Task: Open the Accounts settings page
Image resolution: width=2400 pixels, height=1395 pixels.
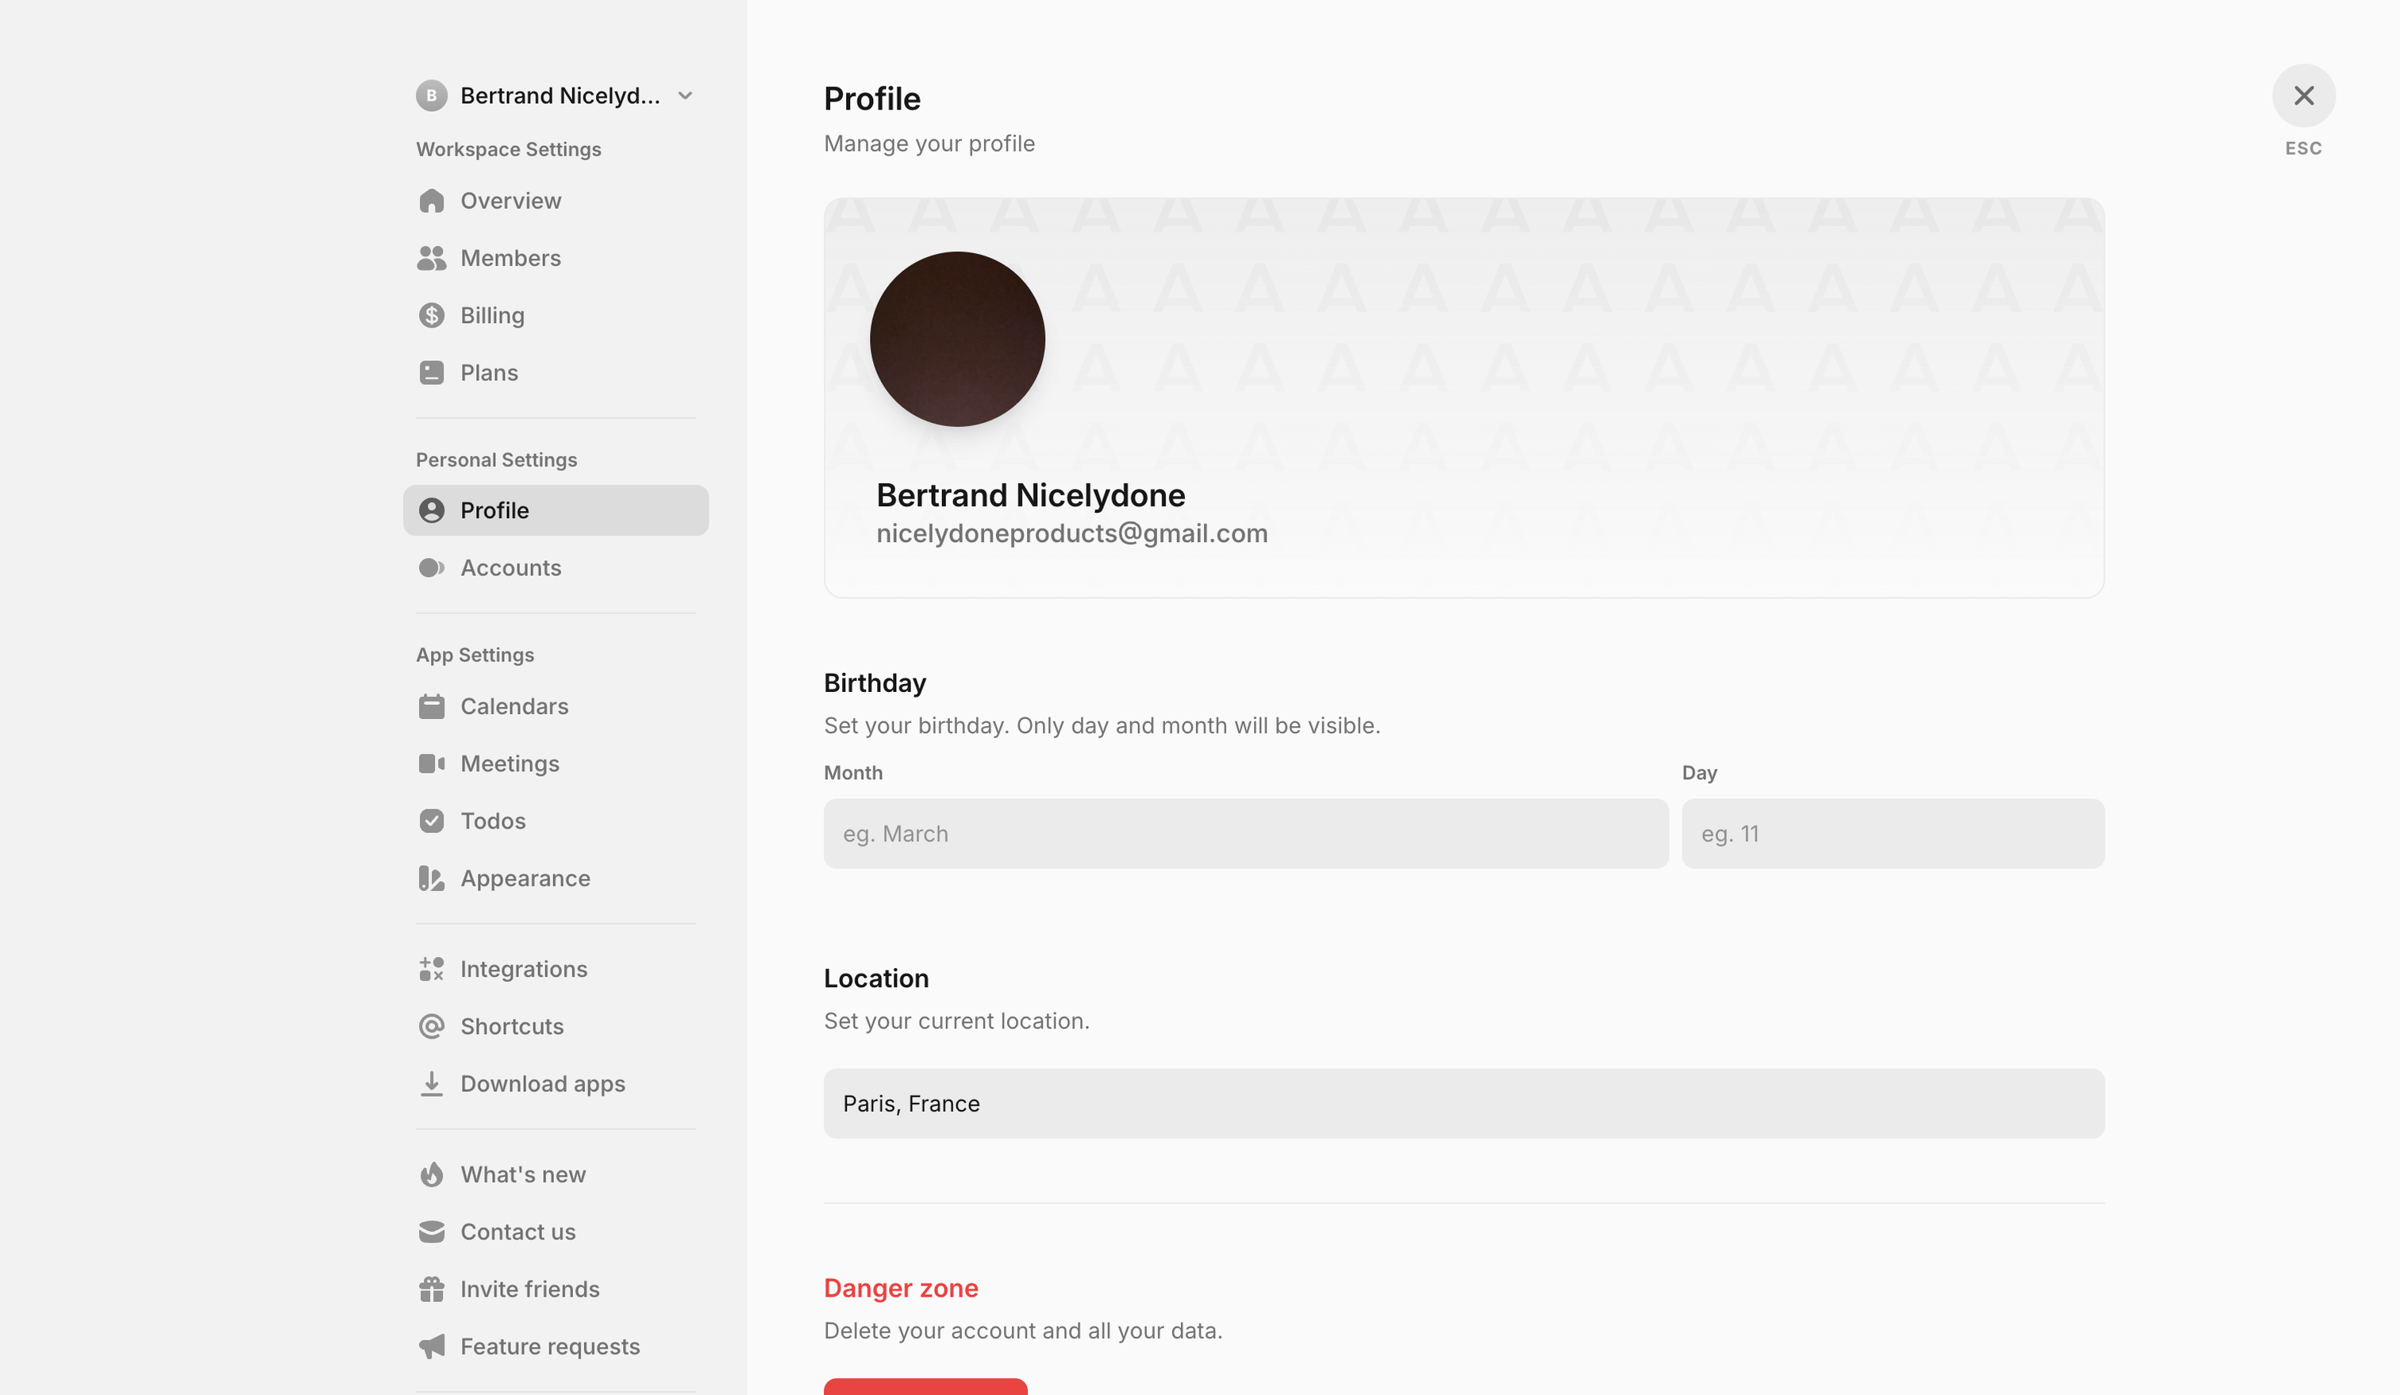Action: (555, 568)
